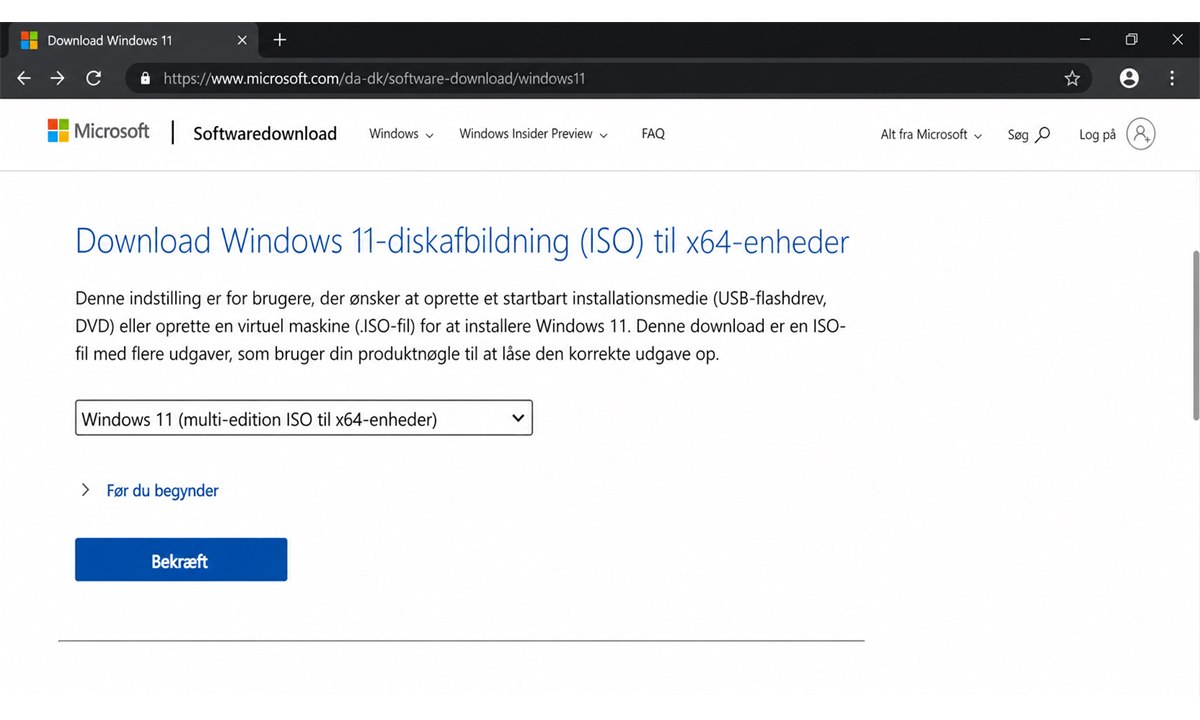Click the Windows favicon on the tab
This screenshot has width=1200, height=720.
point(30,40)
